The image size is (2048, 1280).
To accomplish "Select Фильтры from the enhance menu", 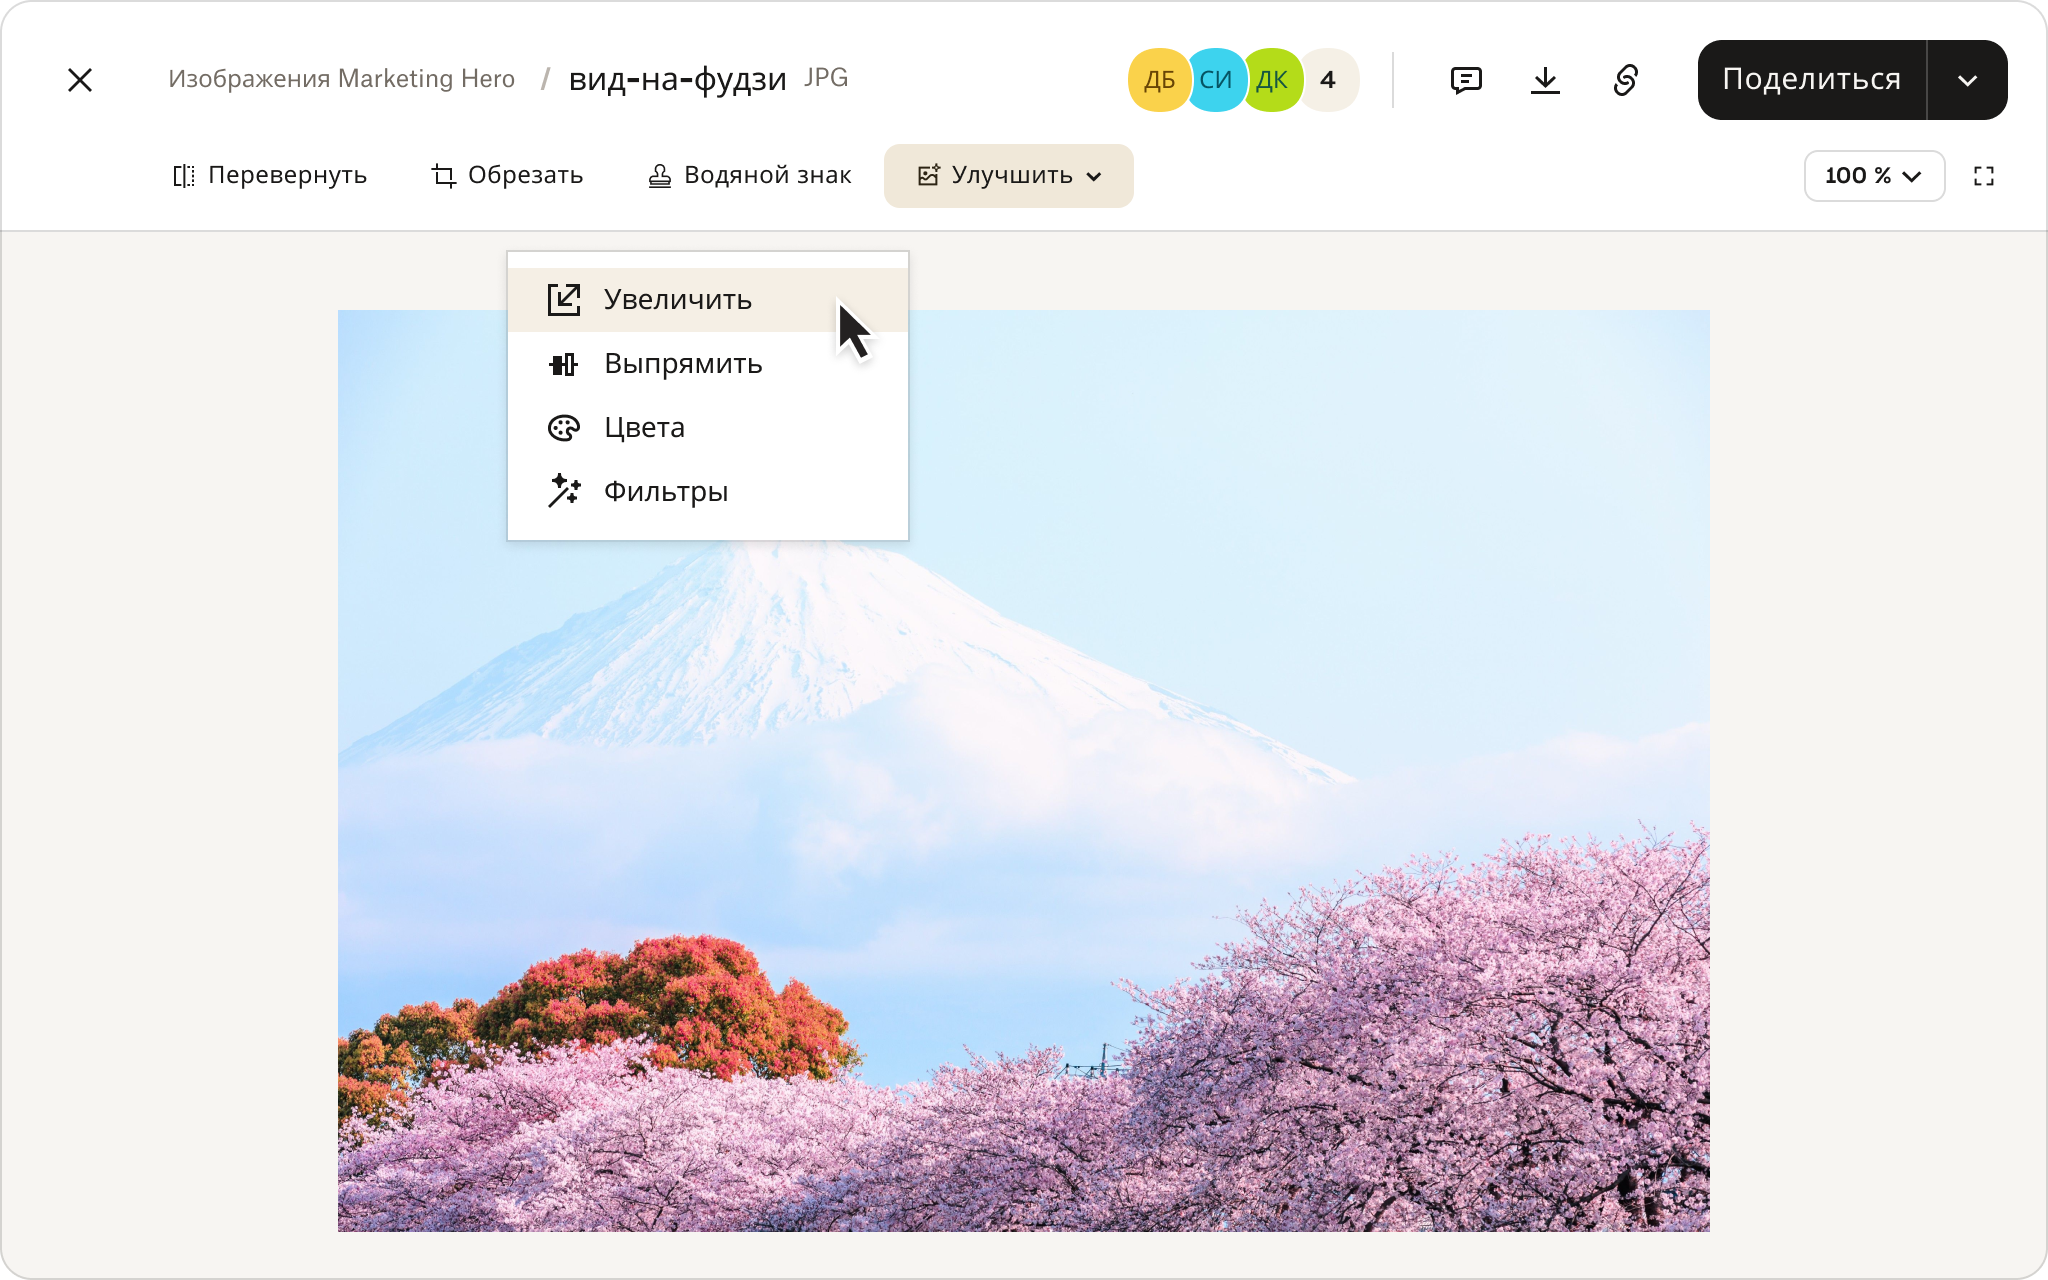I will click(x=708, y=492).
